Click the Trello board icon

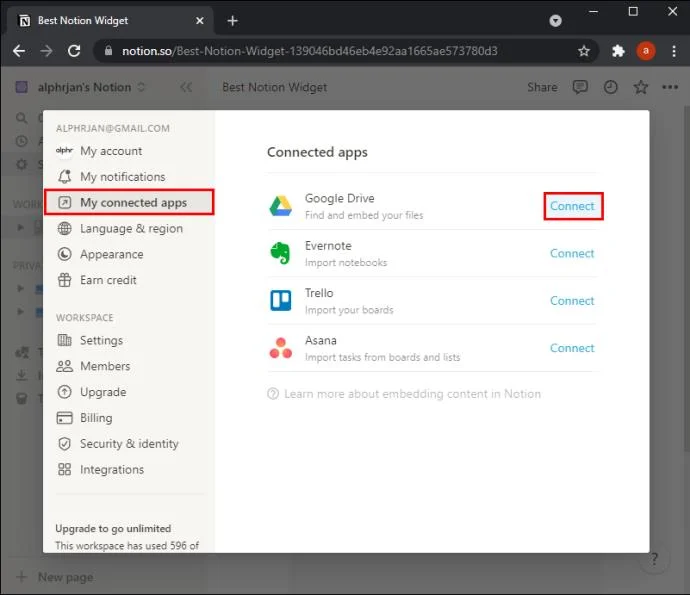coord(281,301)
